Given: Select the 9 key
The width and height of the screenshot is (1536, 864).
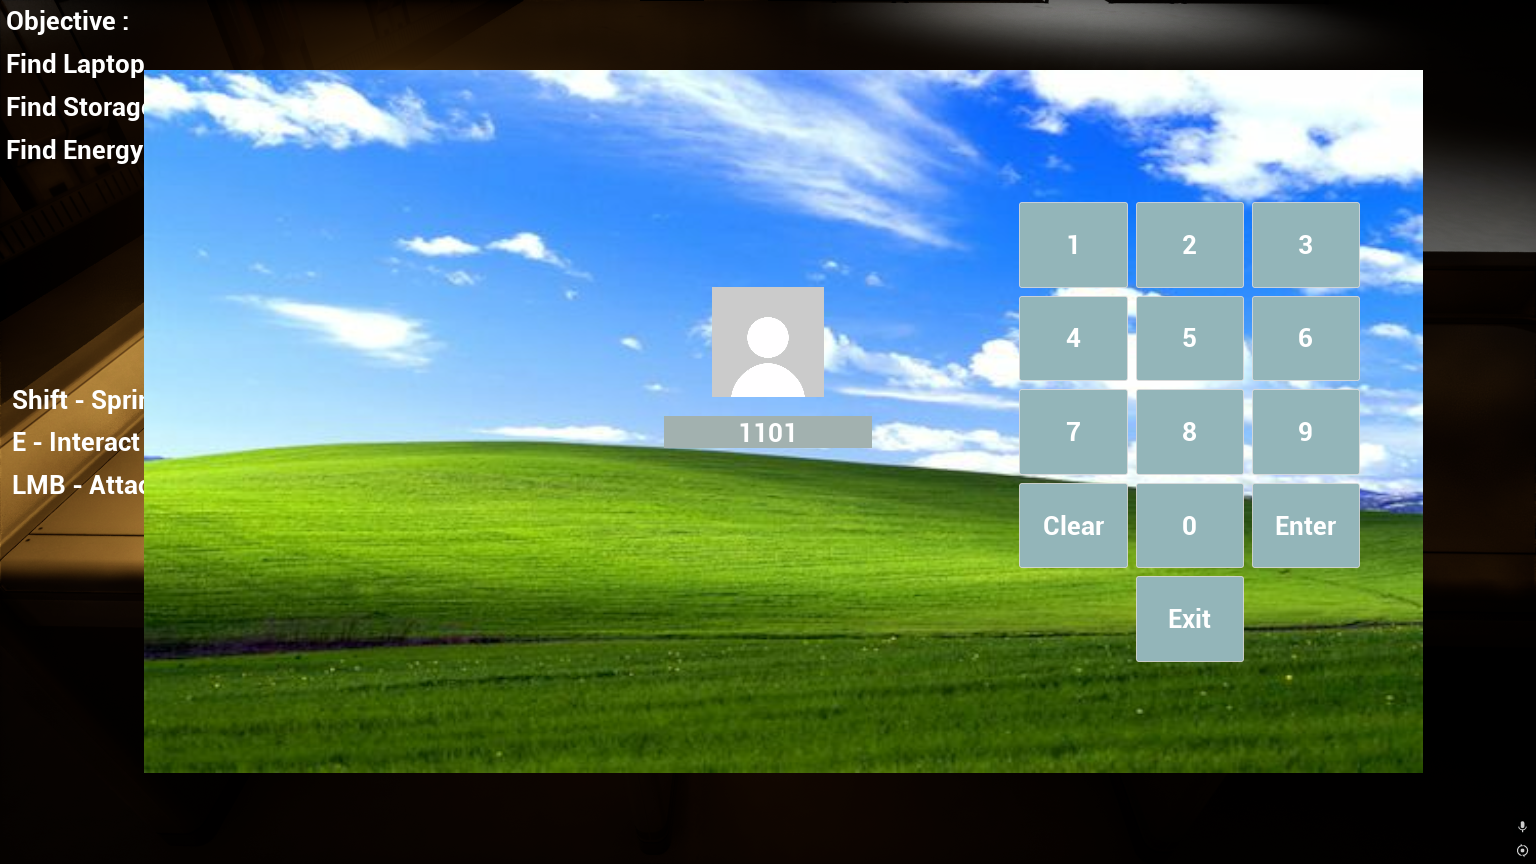Looking at the screenshot, I should [x=1306, y=432].
